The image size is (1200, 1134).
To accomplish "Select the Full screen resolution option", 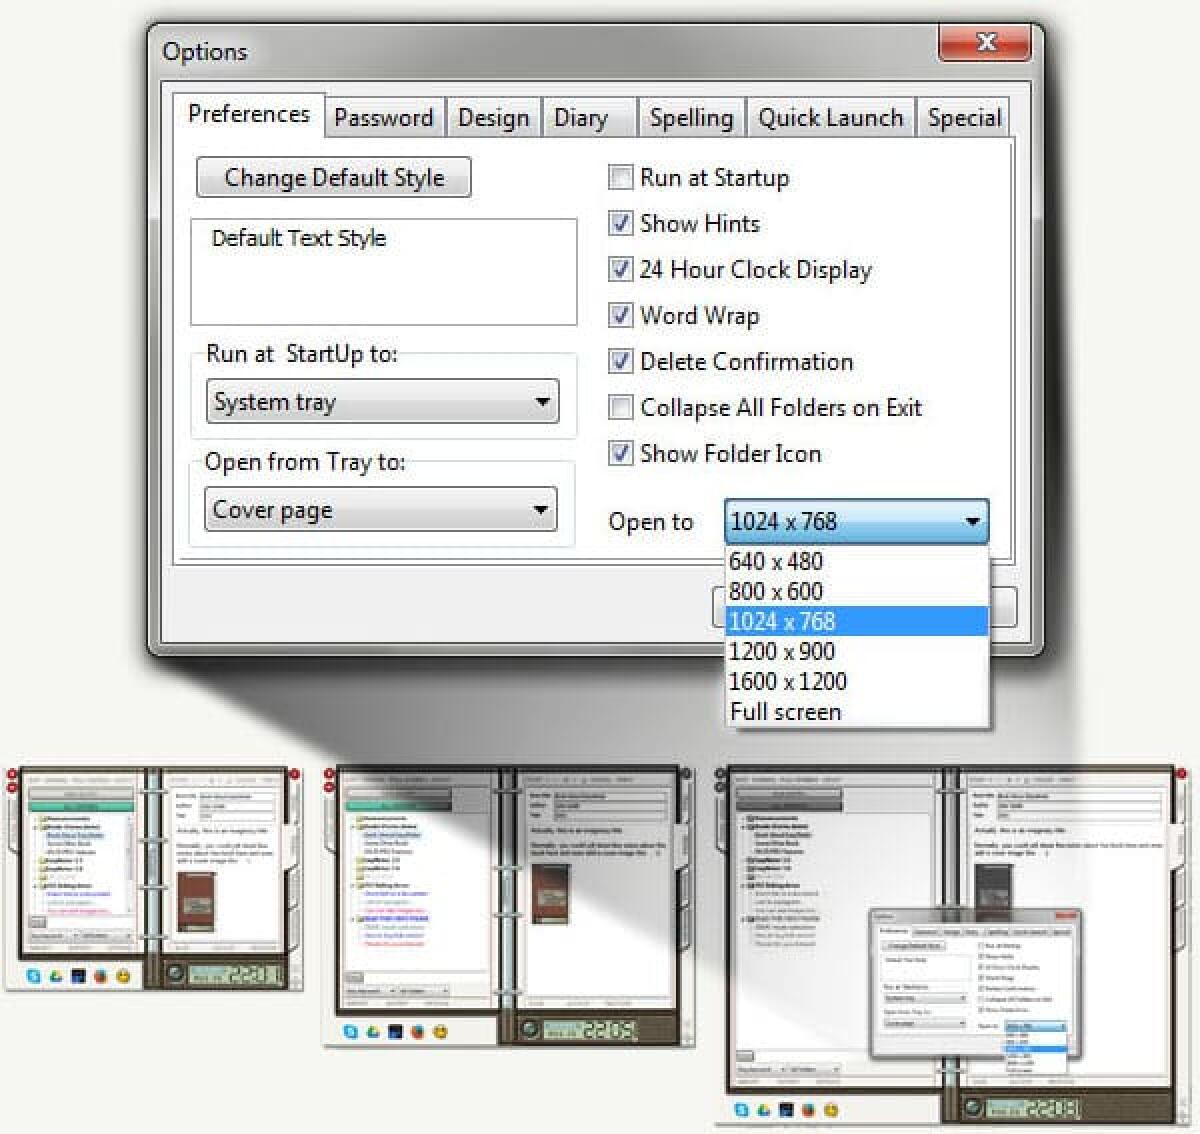I will (785, 712).
